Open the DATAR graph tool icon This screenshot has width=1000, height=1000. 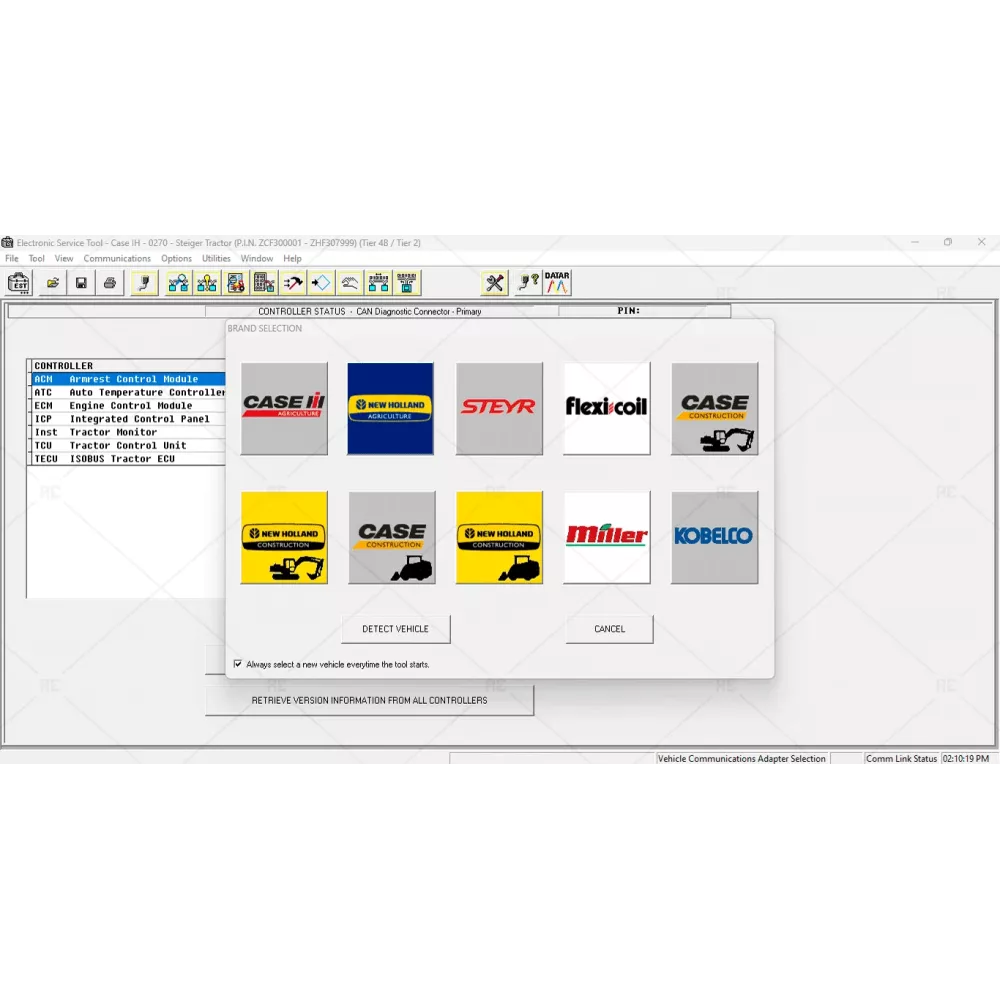[x=557, y=283]
